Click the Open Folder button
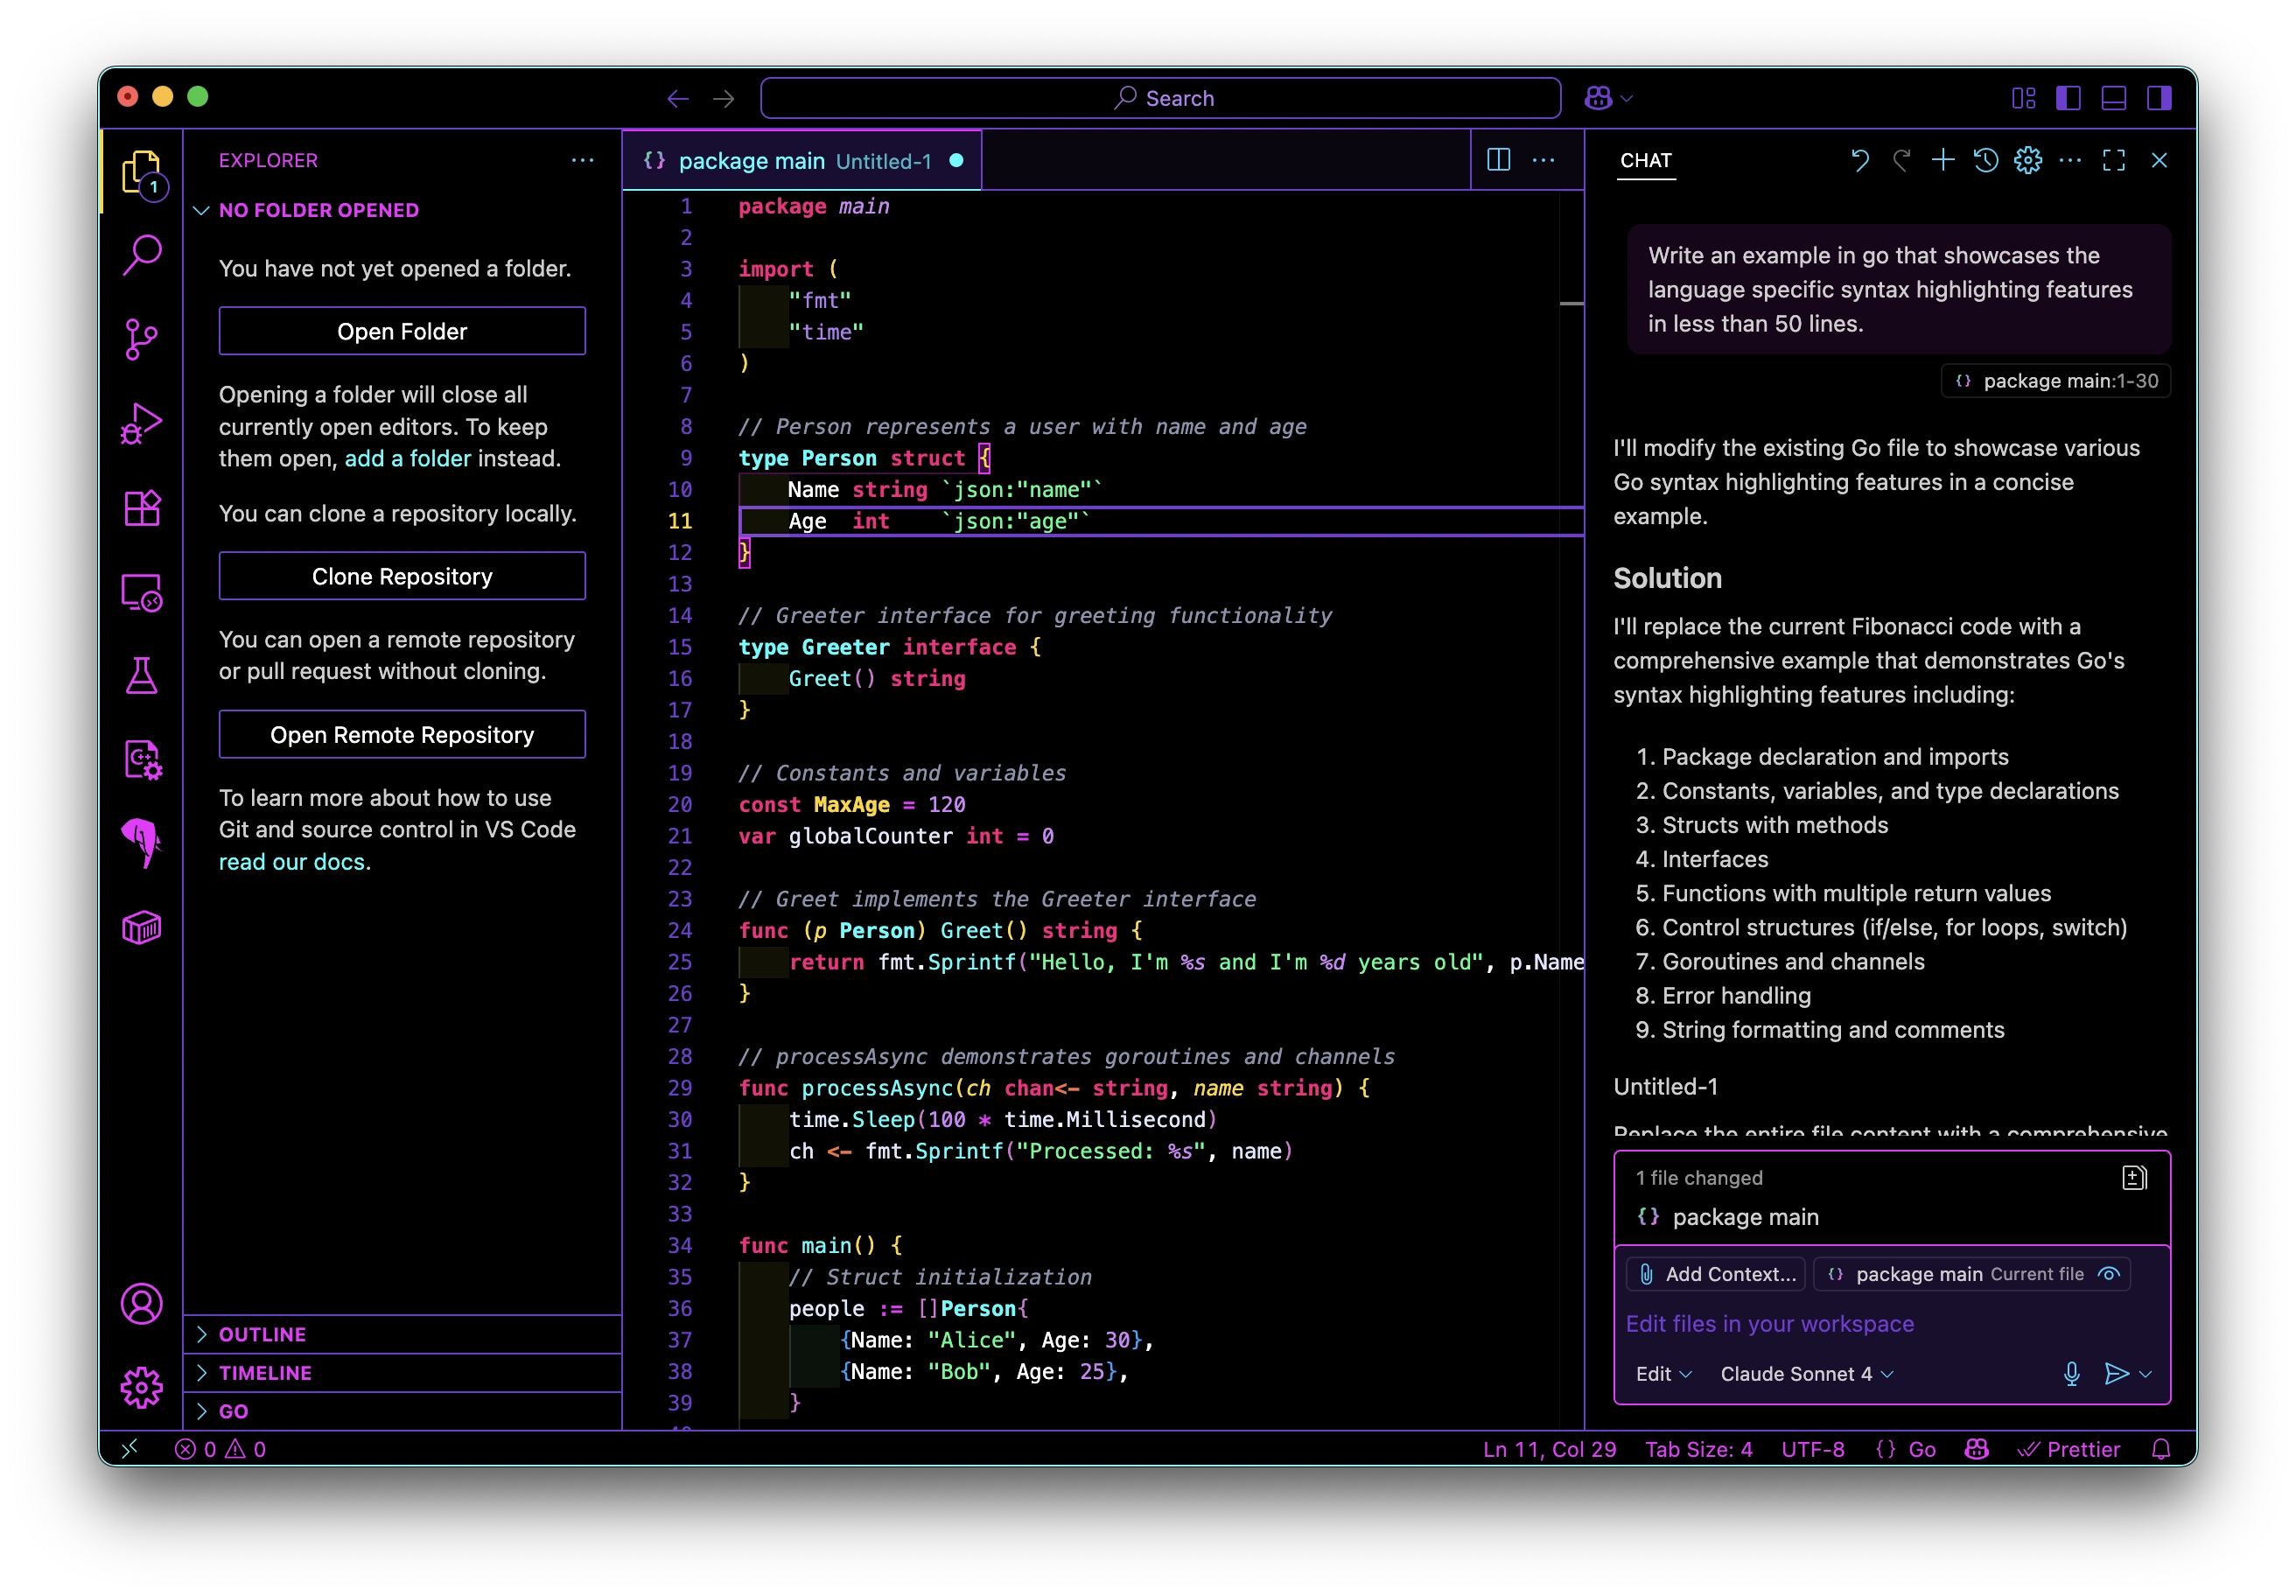The width and height of the screenshot is (2296, 1596). 402,331
